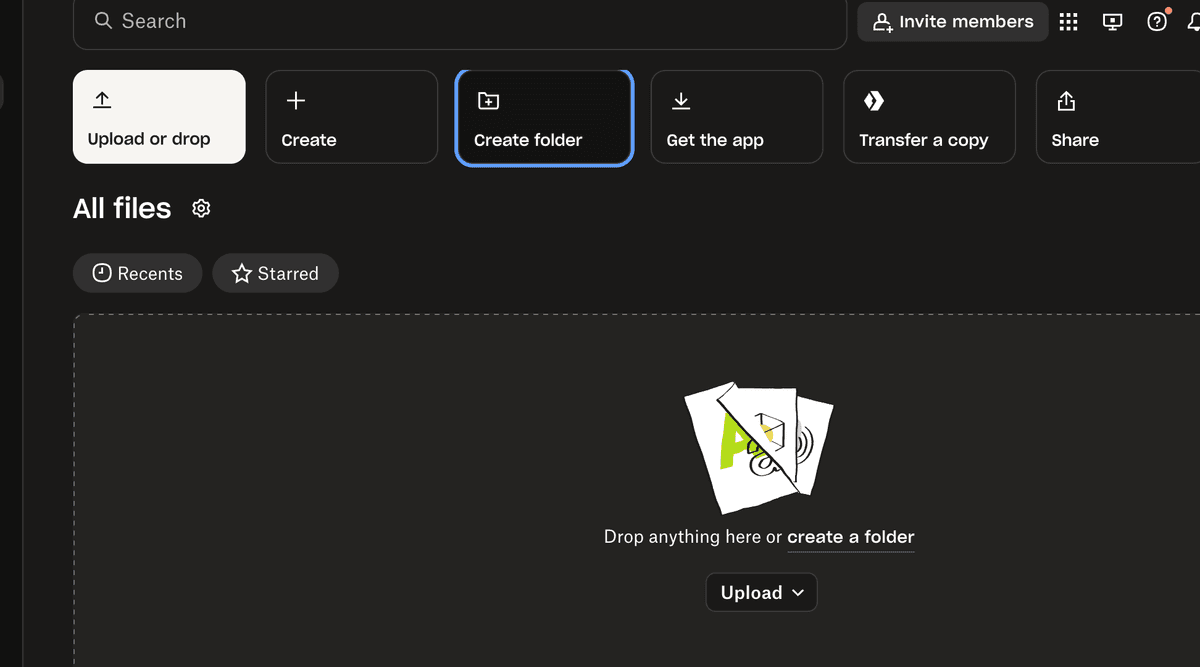Toggle the Starred filter

tap(275, 272)
